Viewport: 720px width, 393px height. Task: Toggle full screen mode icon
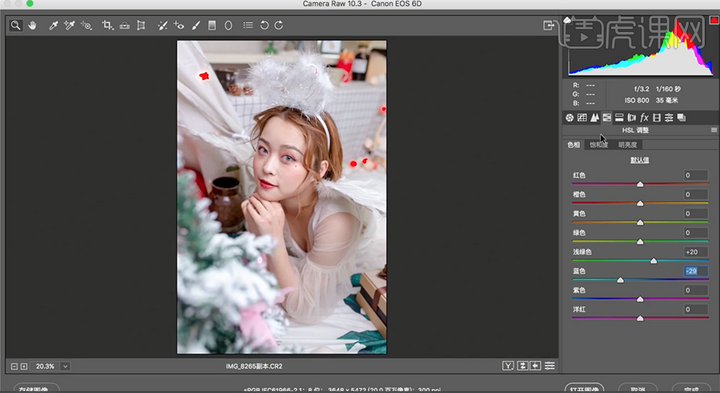pos(549,25)
